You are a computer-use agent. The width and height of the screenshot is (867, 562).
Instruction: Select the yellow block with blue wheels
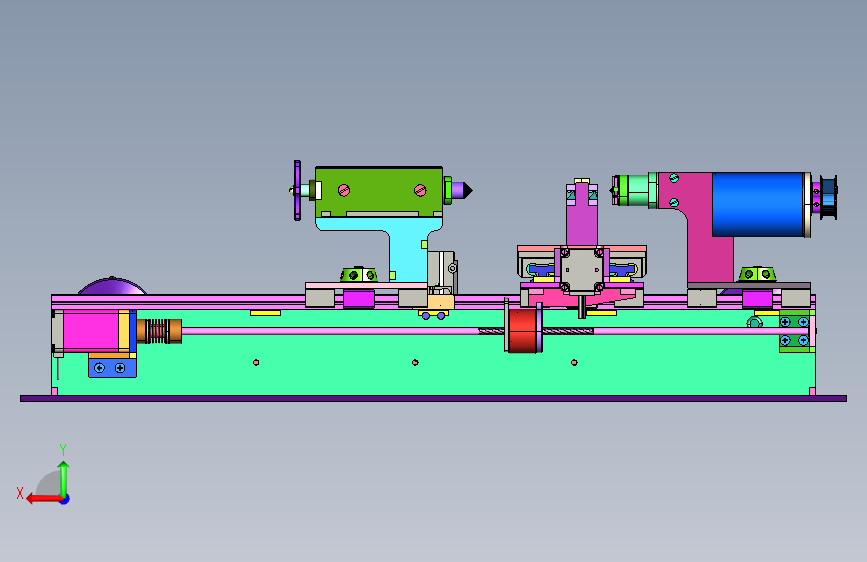pos(440,303)
